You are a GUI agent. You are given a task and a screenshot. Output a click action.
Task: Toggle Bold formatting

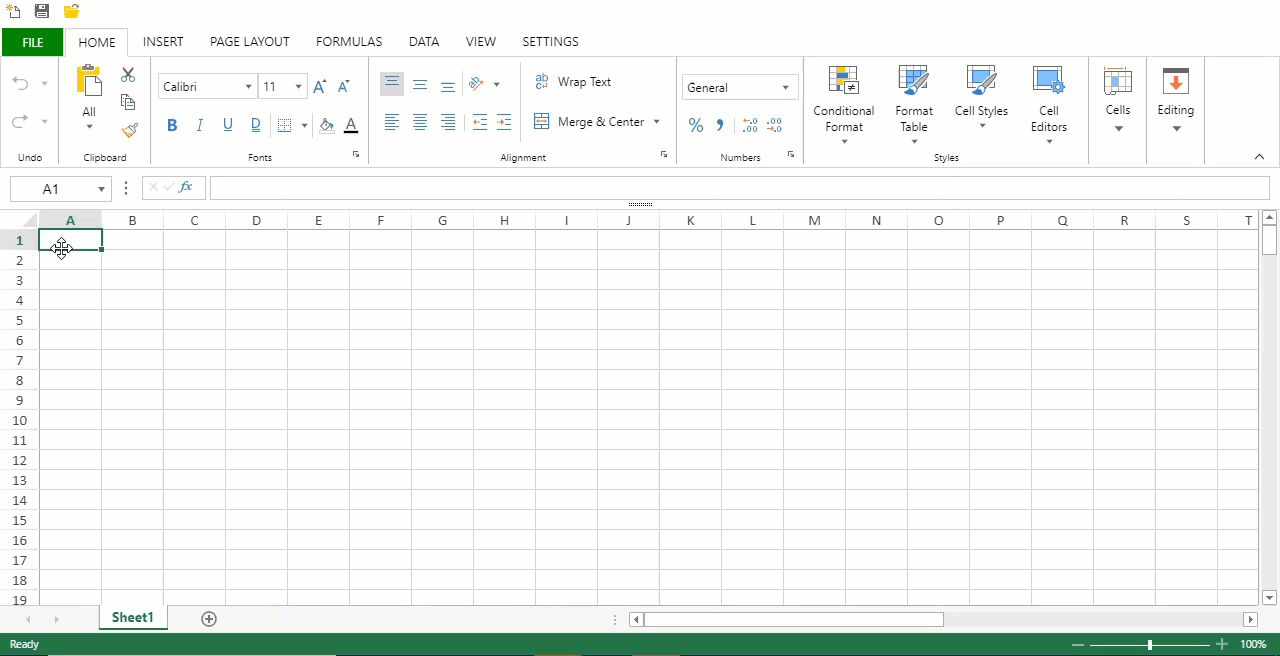(172, 125)
